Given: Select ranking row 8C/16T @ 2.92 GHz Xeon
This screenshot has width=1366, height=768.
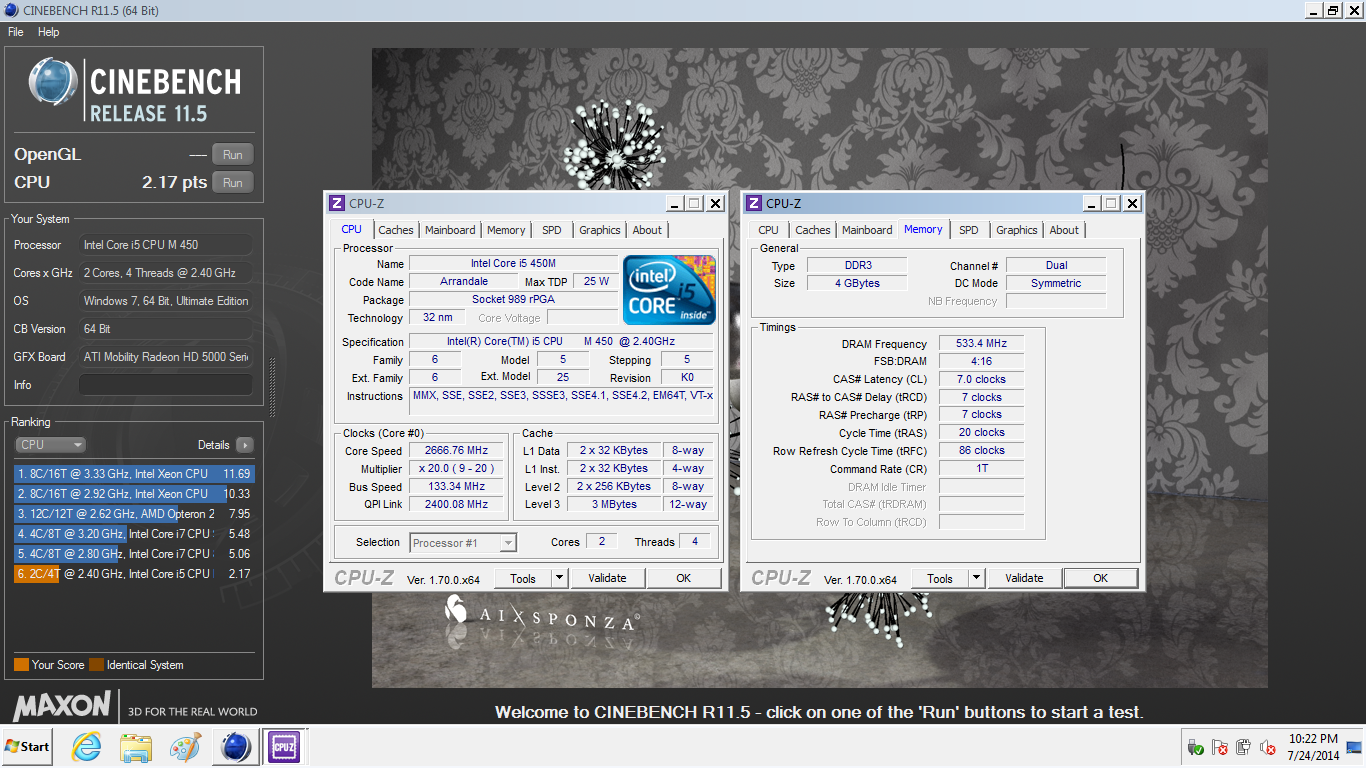Looking at the screenshot, I should click(134, 494).
